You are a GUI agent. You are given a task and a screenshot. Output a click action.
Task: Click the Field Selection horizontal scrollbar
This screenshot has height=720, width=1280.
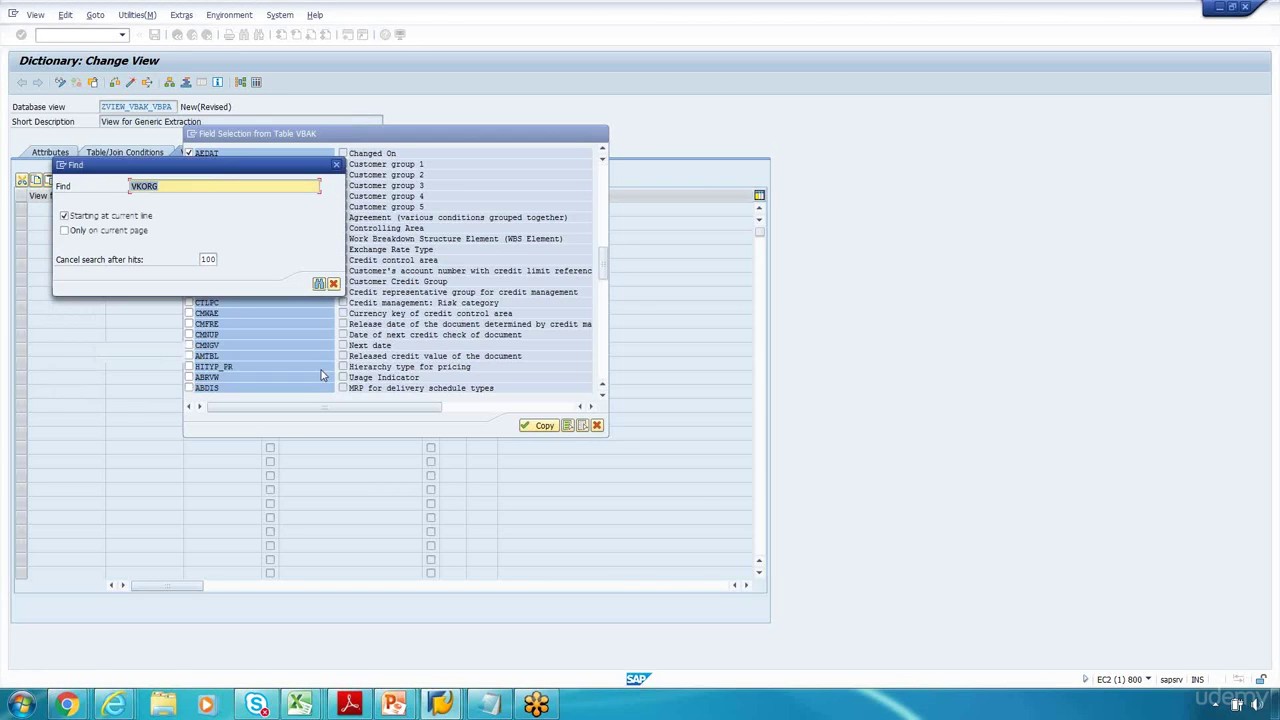[x=324, y=407]
